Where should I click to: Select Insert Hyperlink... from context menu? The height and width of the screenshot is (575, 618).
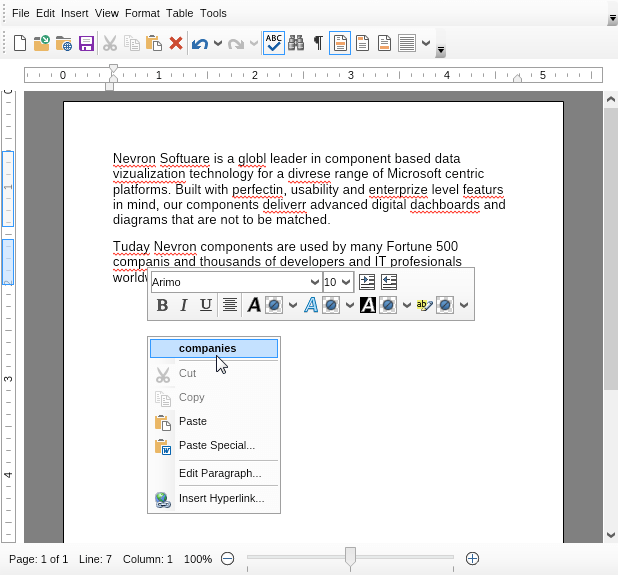click(221, 498)
